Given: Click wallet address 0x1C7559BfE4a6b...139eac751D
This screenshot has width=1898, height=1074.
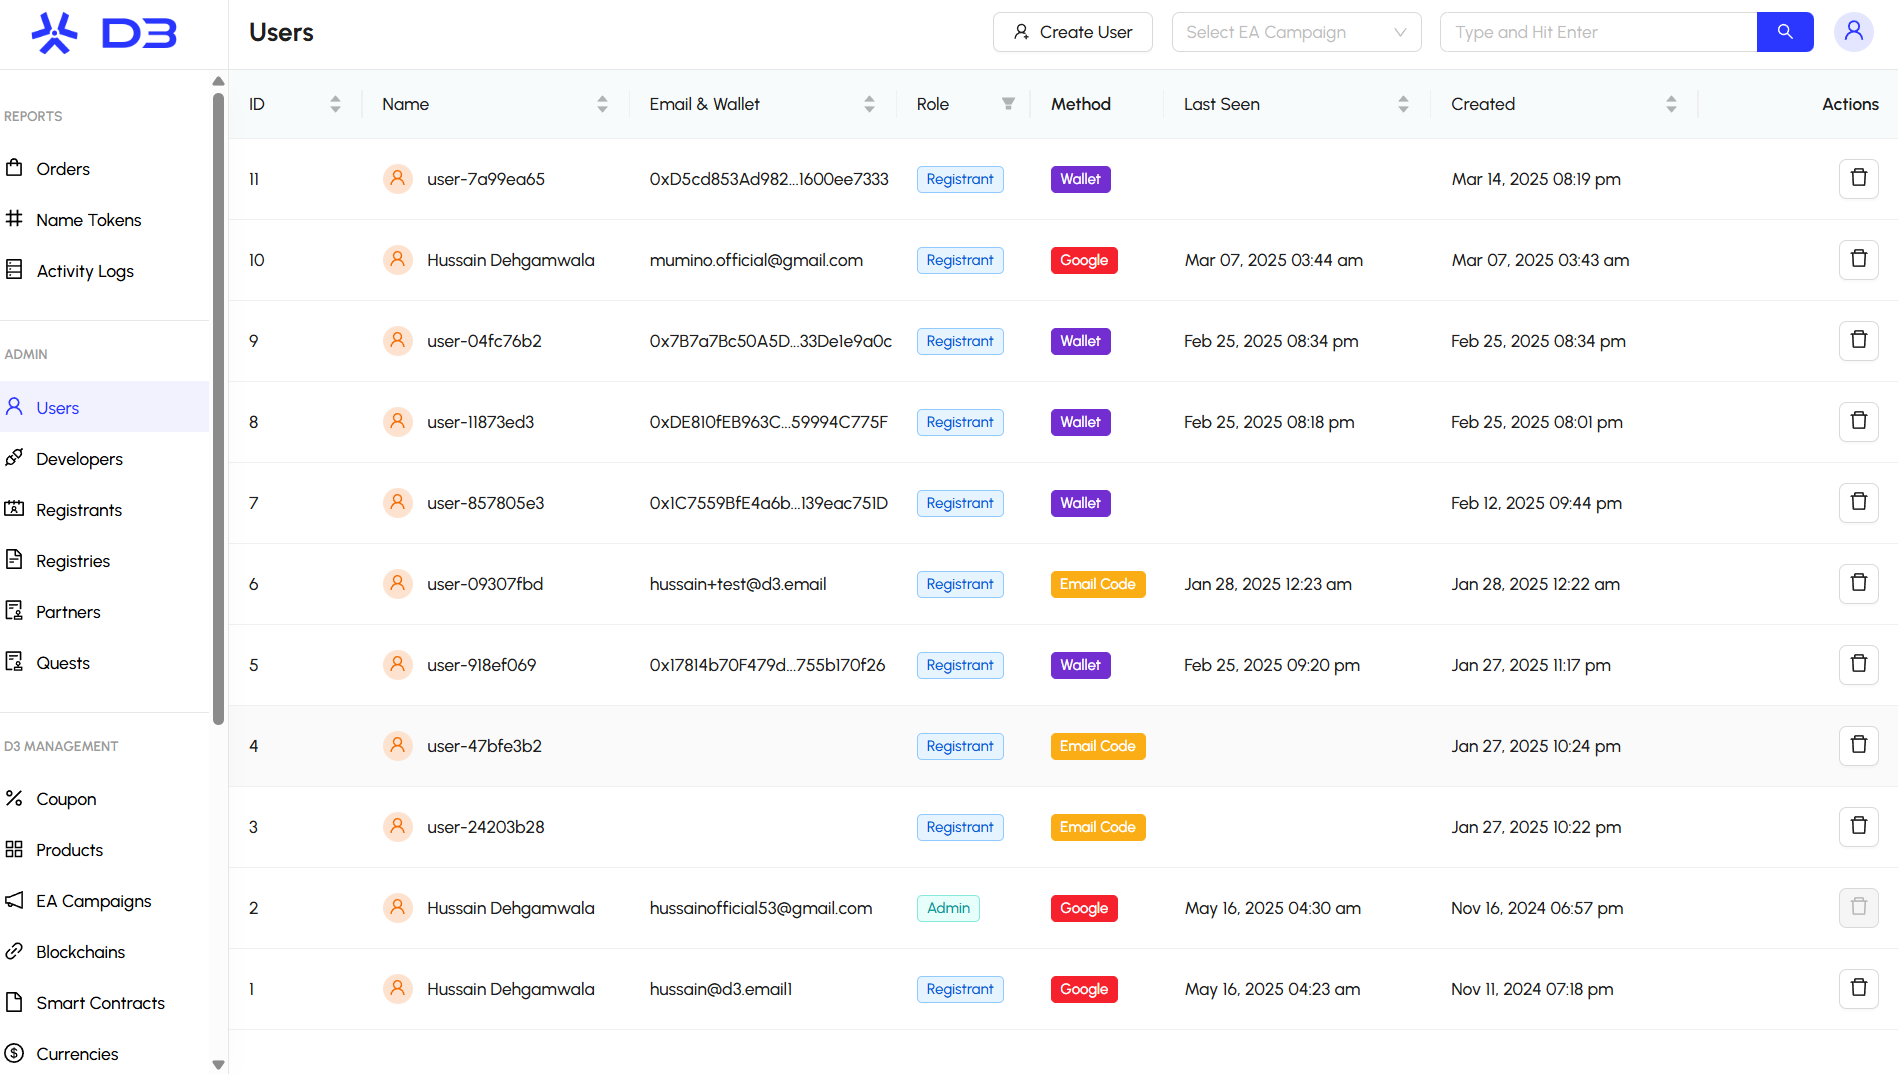Looking at the screenshot, I should coord(769,503).
